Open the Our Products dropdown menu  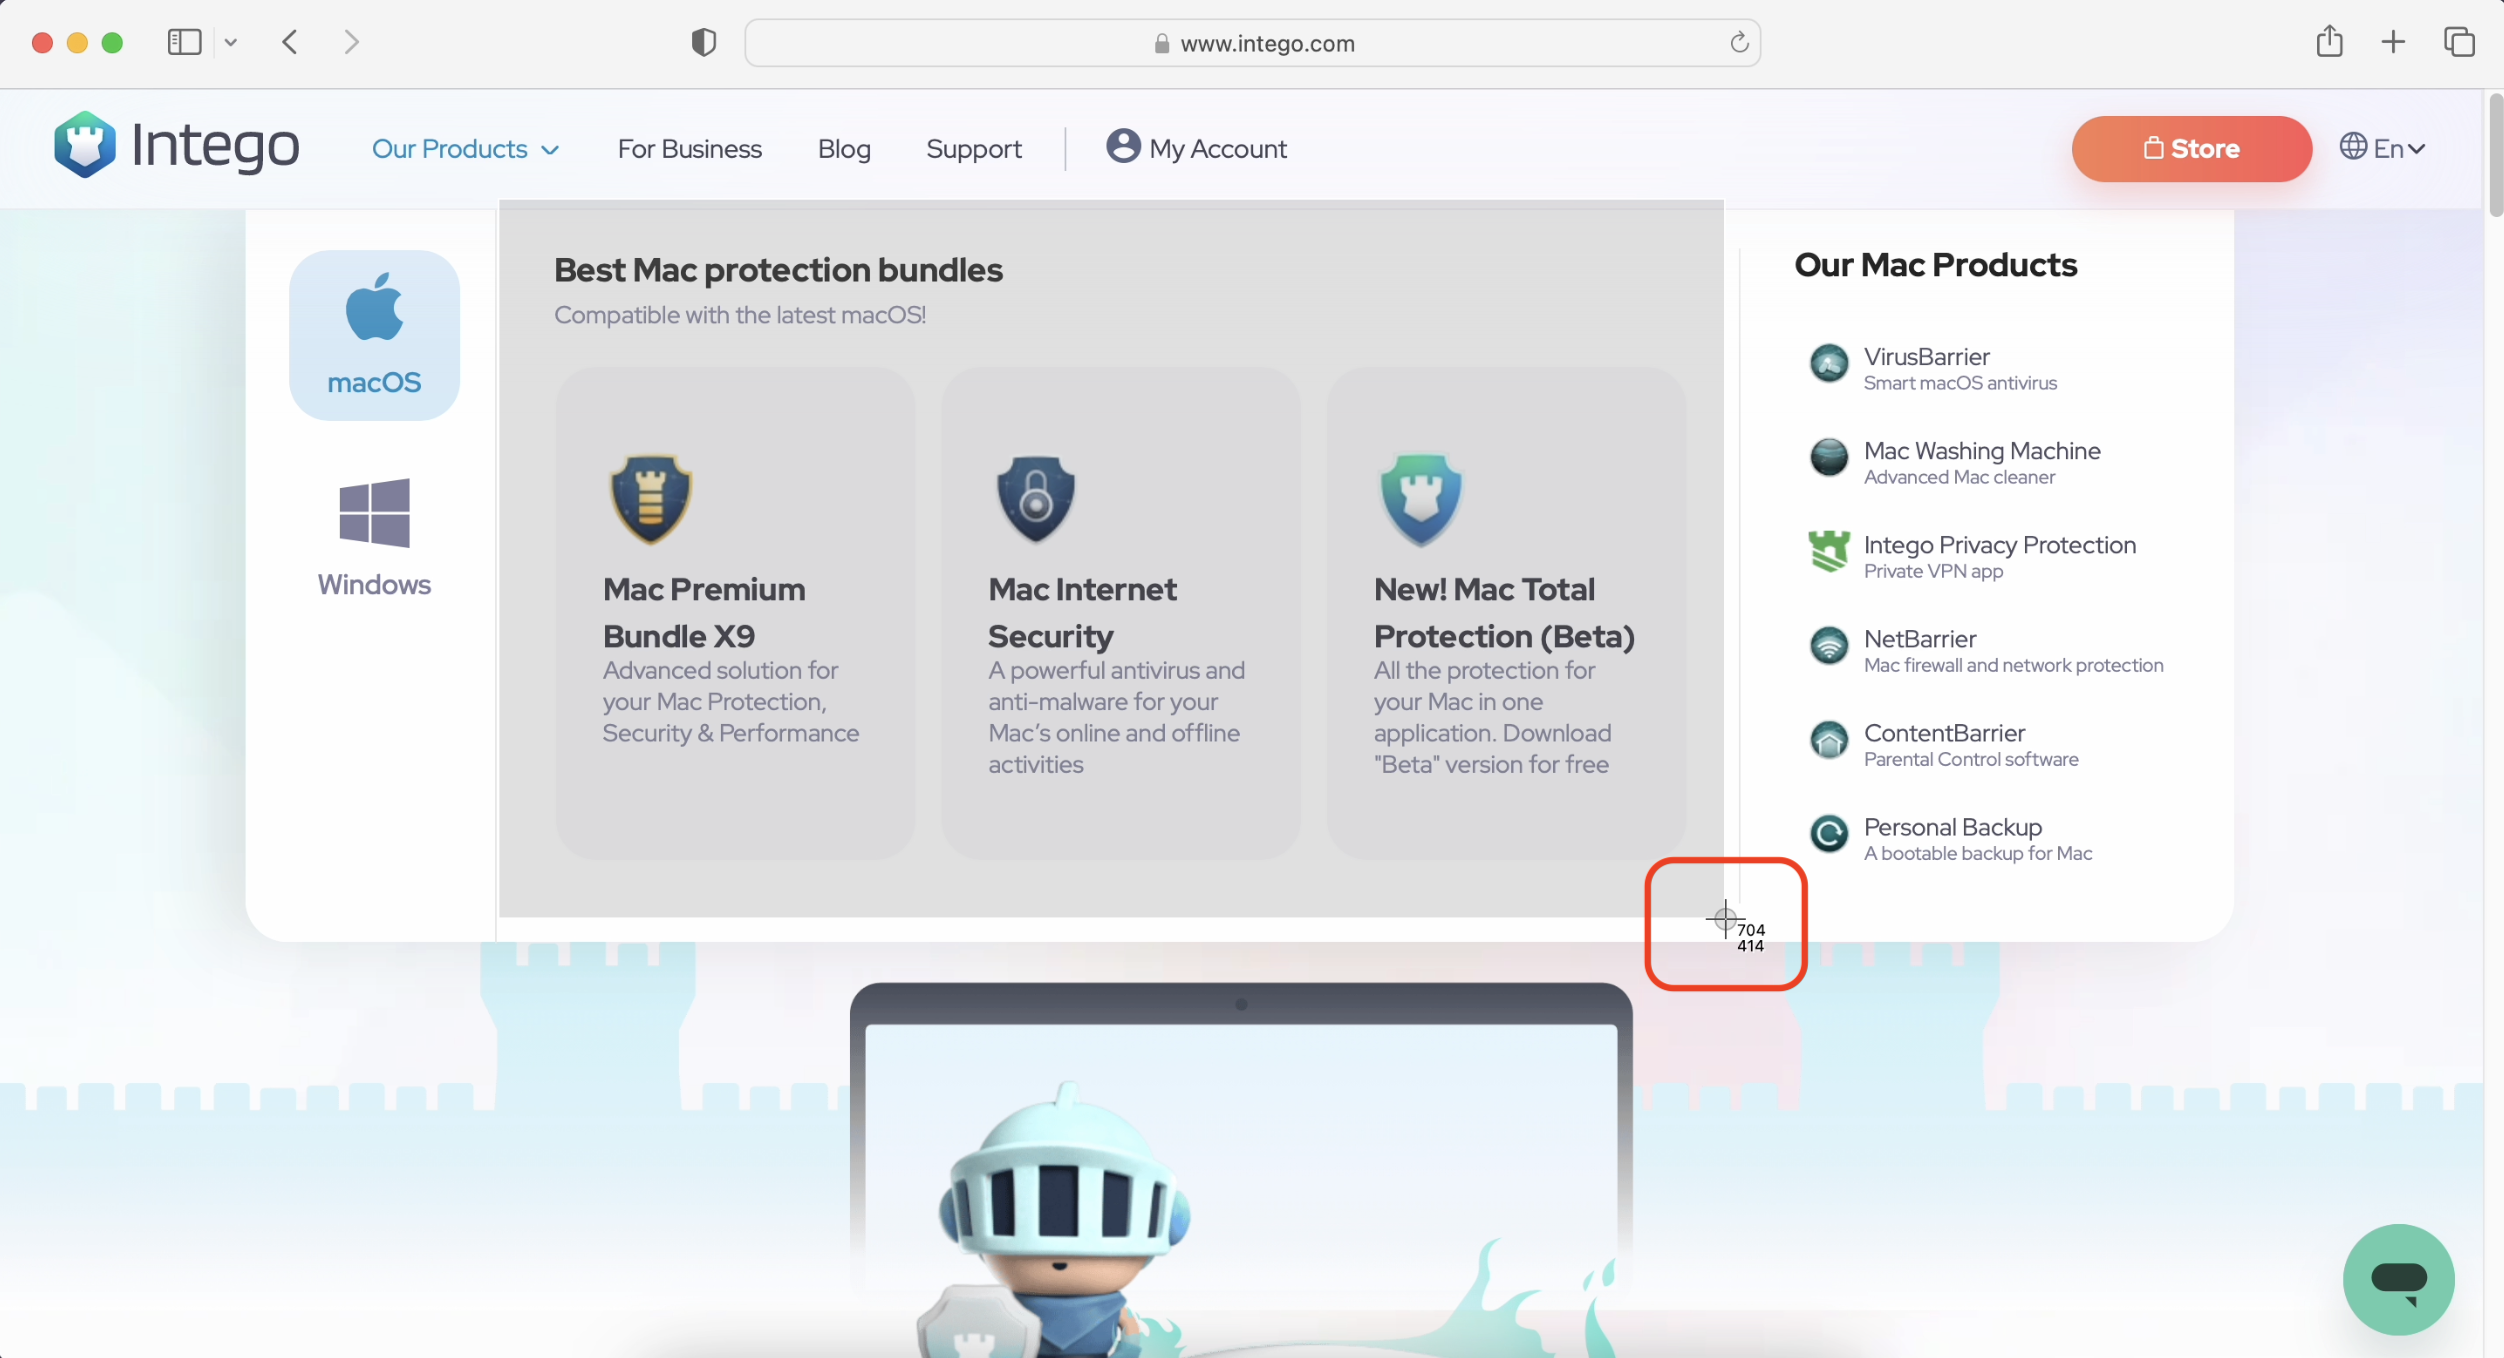pyautogui.click(x=465, y=149)
